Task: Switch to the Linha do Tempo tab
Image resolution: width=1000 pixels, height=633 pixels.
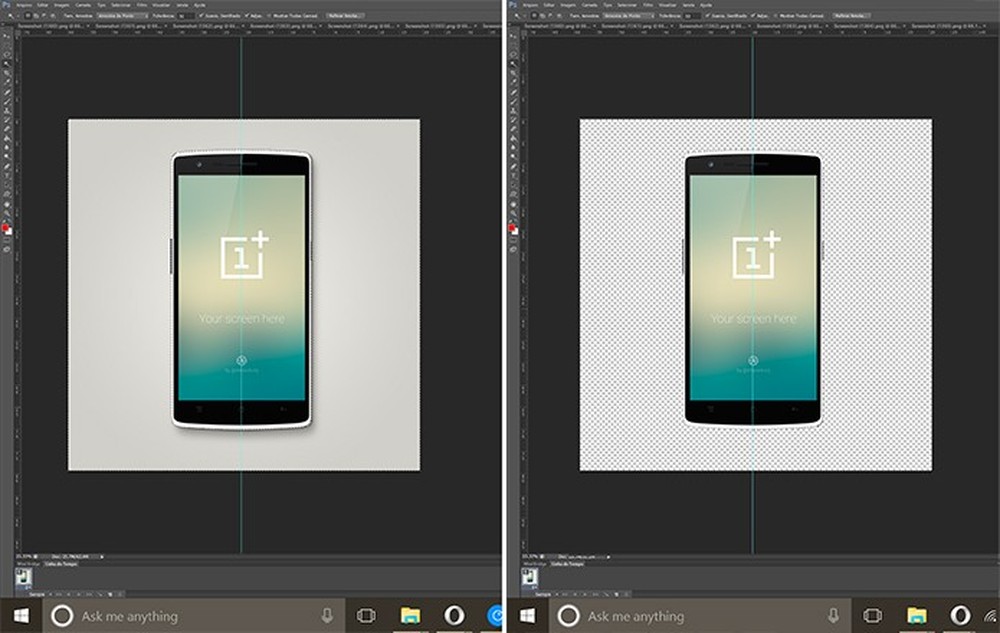Action: (58, 564)
